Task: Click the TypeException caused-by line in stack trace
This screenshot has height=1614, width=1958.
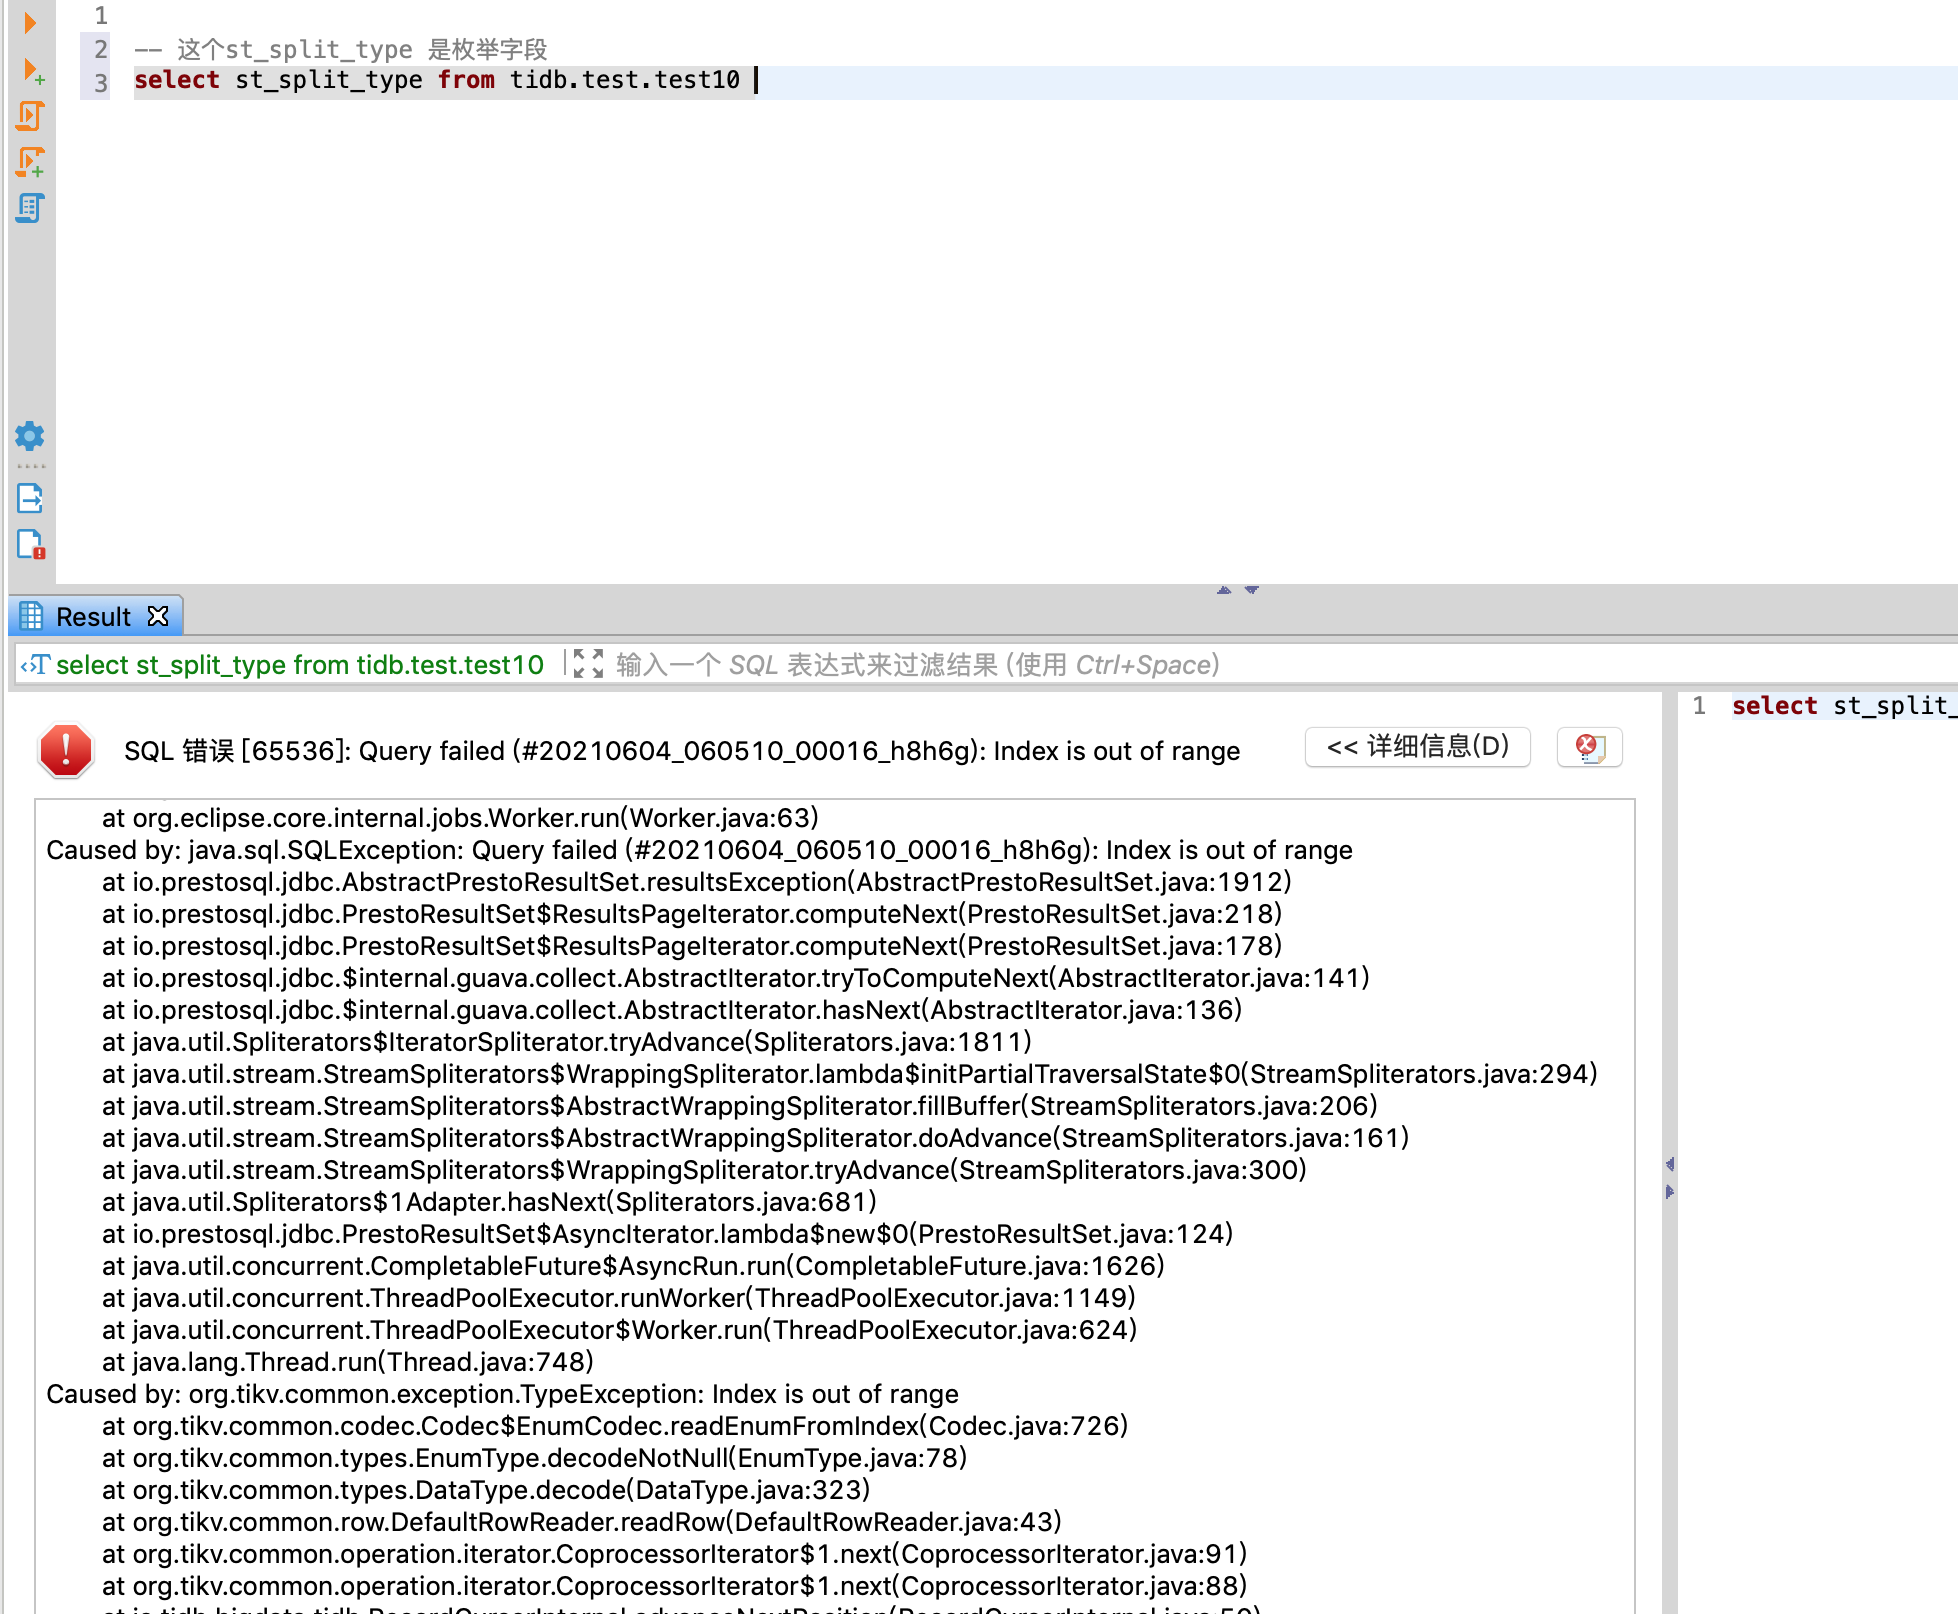Action: click(502, 1394)
